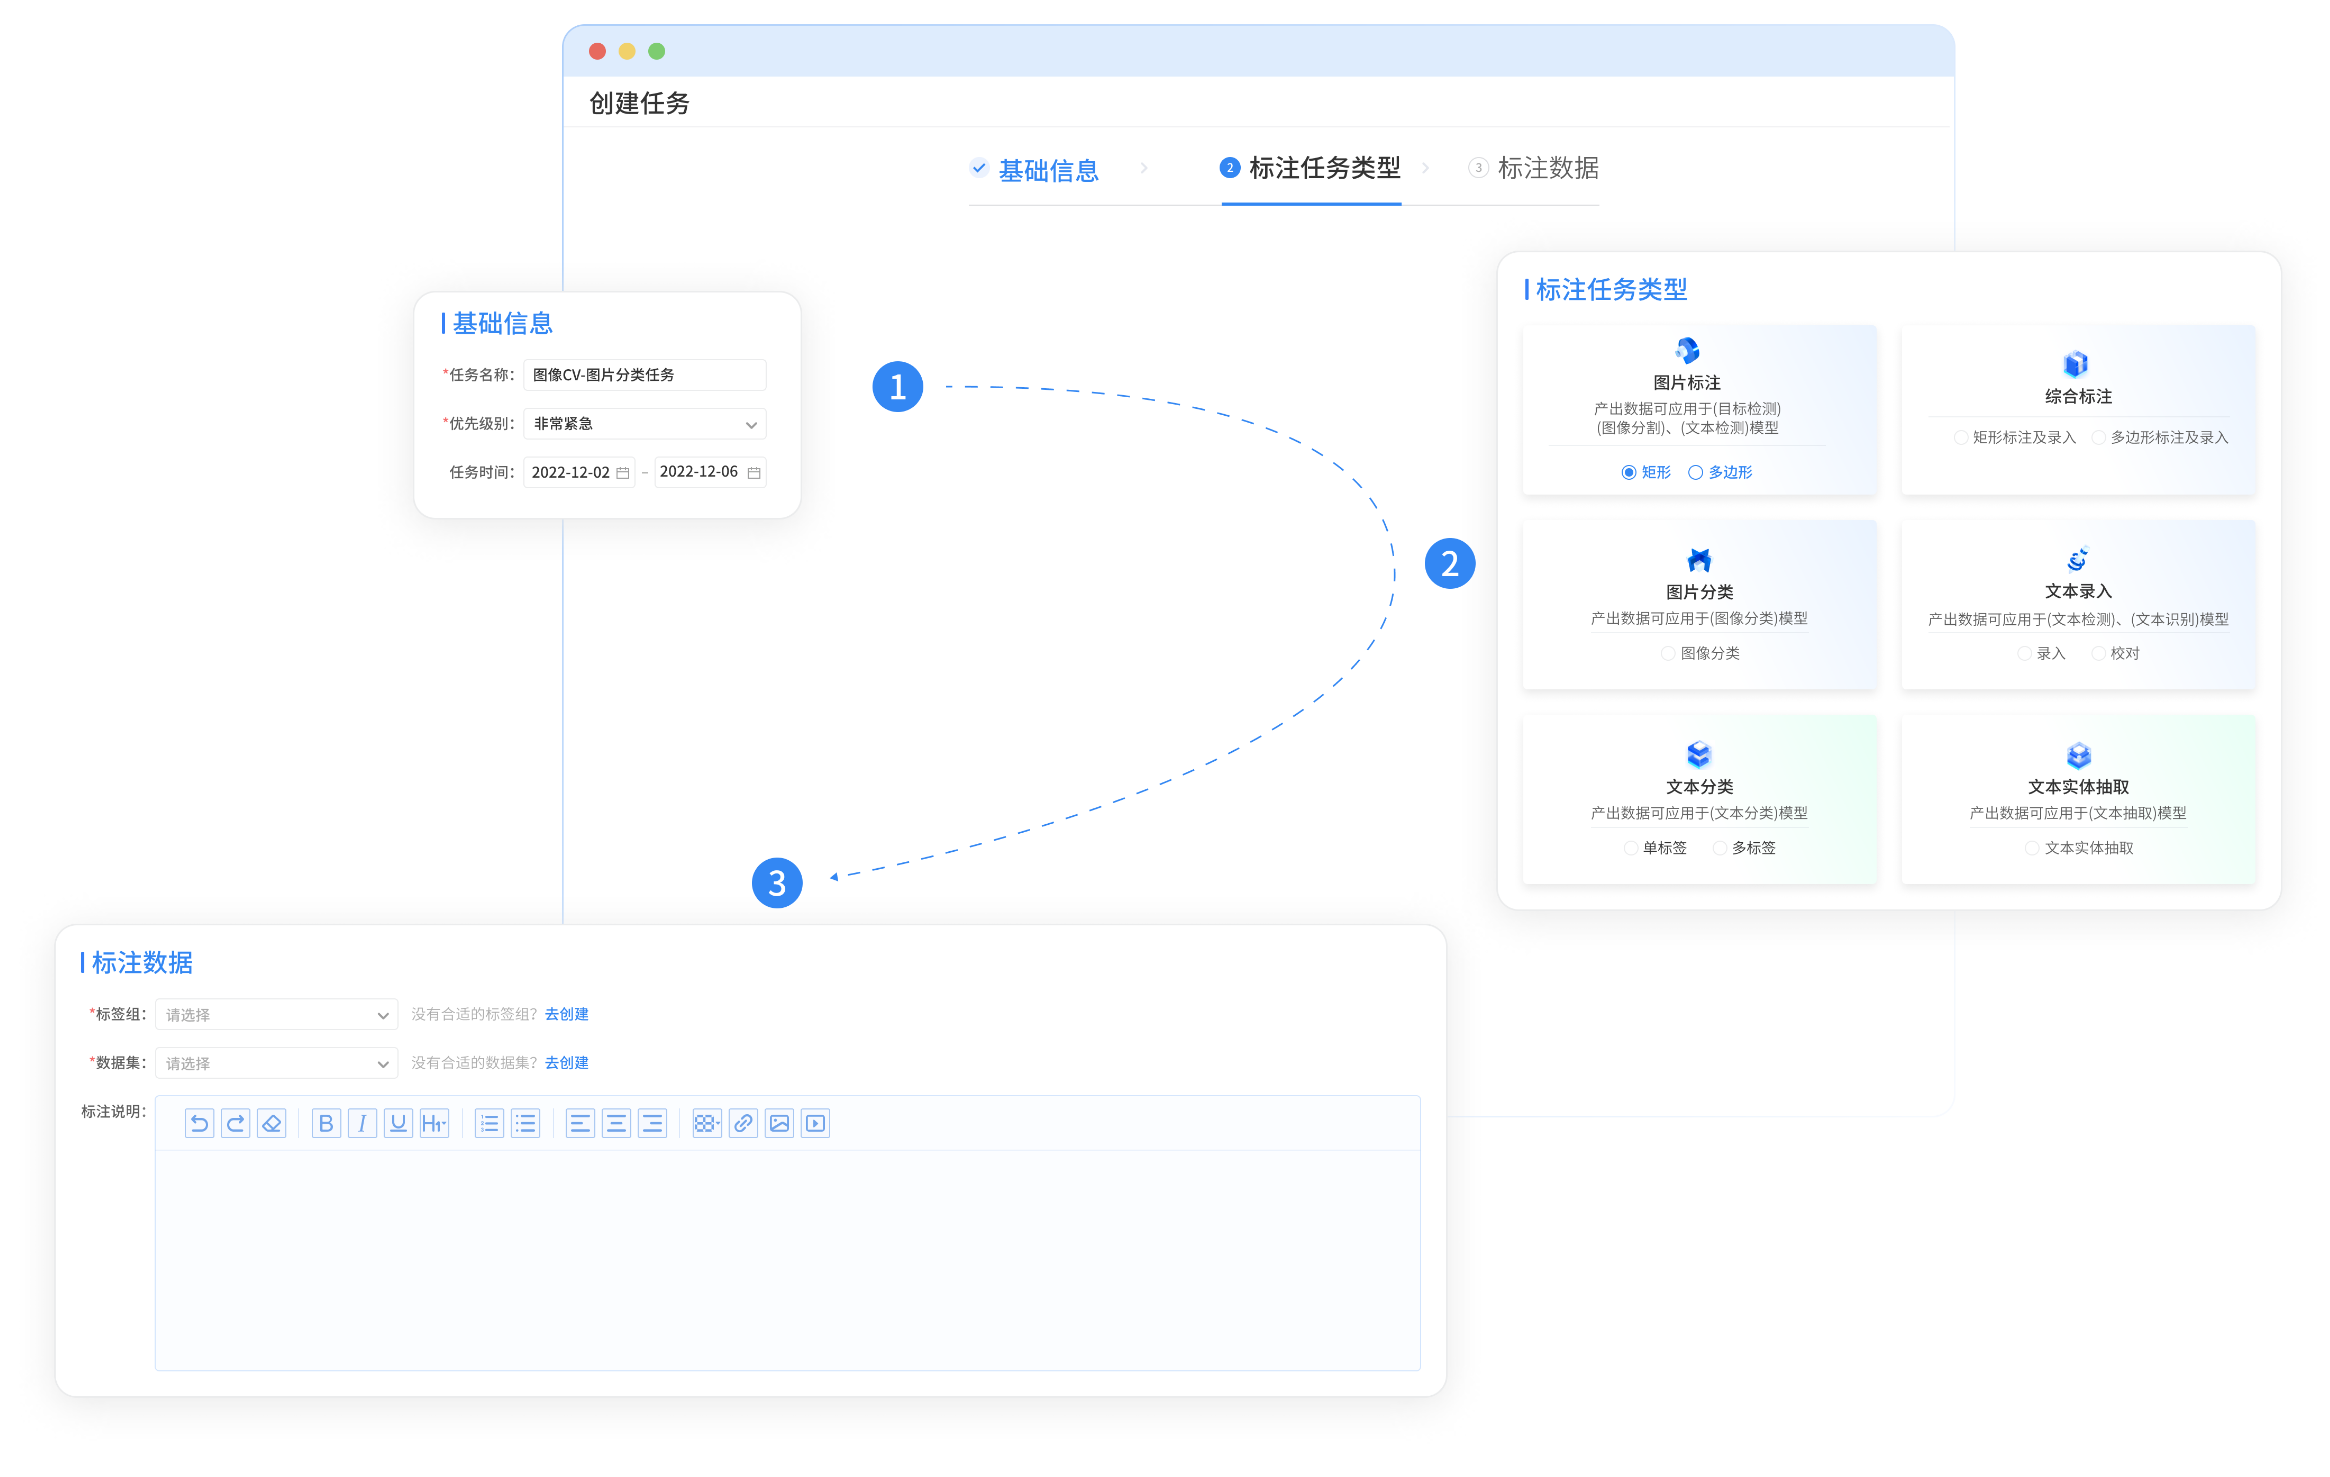The image size is (2330, 1477).
Task: Click the end date field 2022-12-06
Action: coord(711,472)
